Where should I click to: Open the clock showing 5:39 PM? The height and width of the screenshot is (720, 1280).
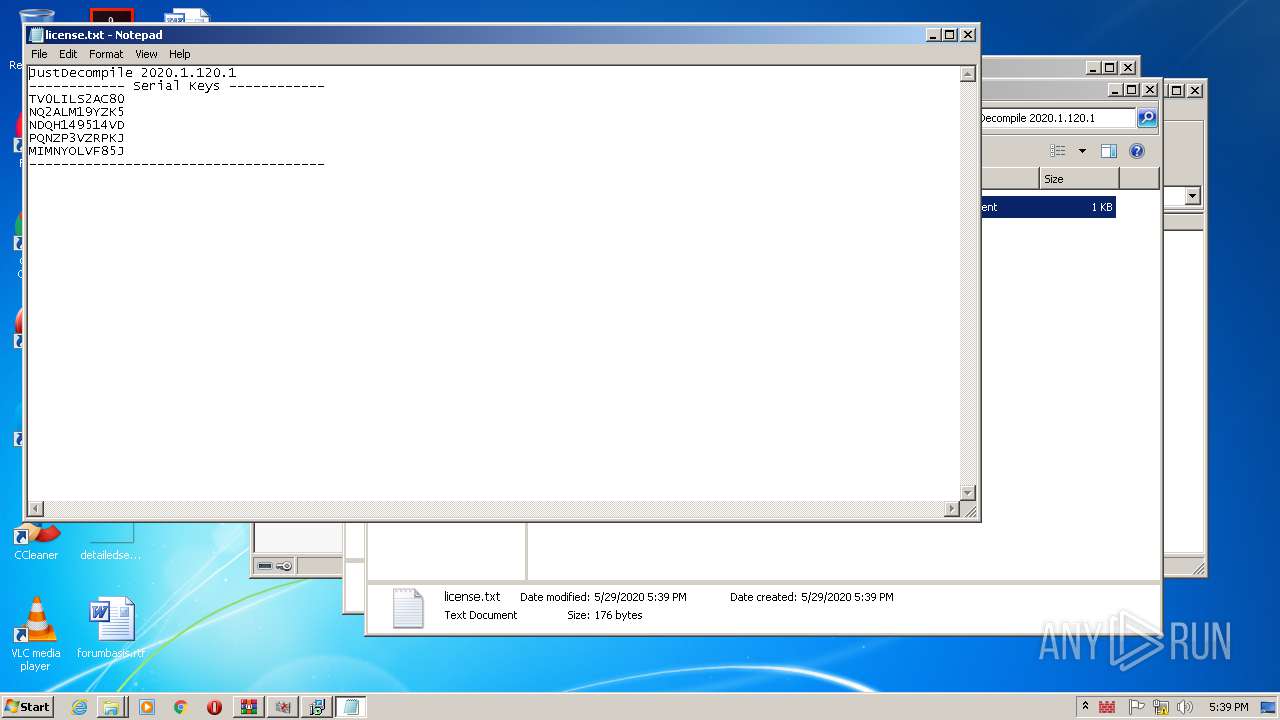click(x=1228, y=707)
